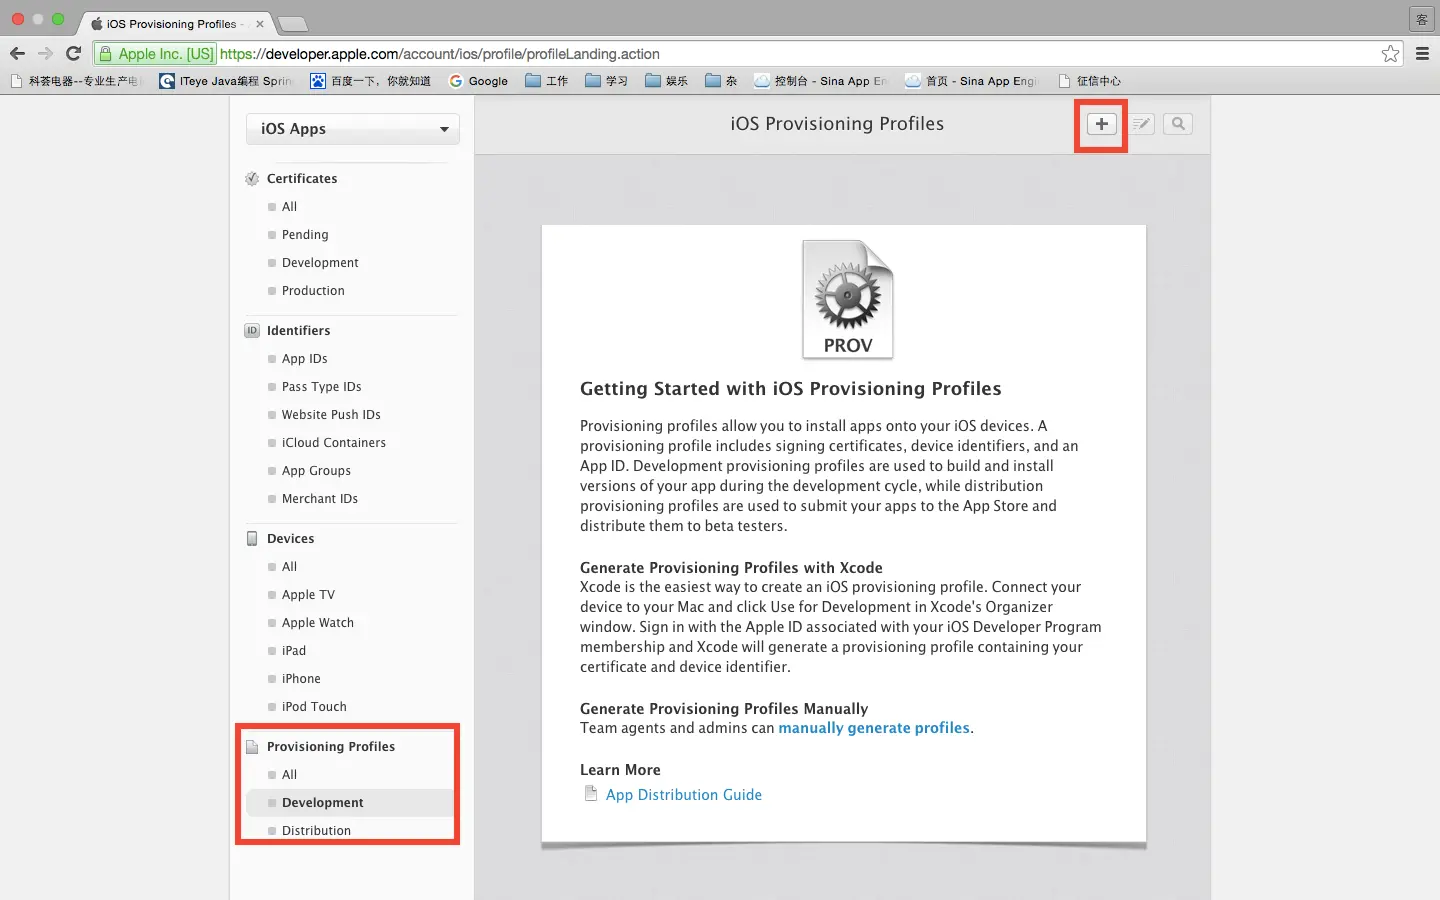This screenshot has width=1440, height=900.
Task: Open the 控制台 - Sina App Engine bookmark
Action: pyautogui.click(x=821, y=81)
